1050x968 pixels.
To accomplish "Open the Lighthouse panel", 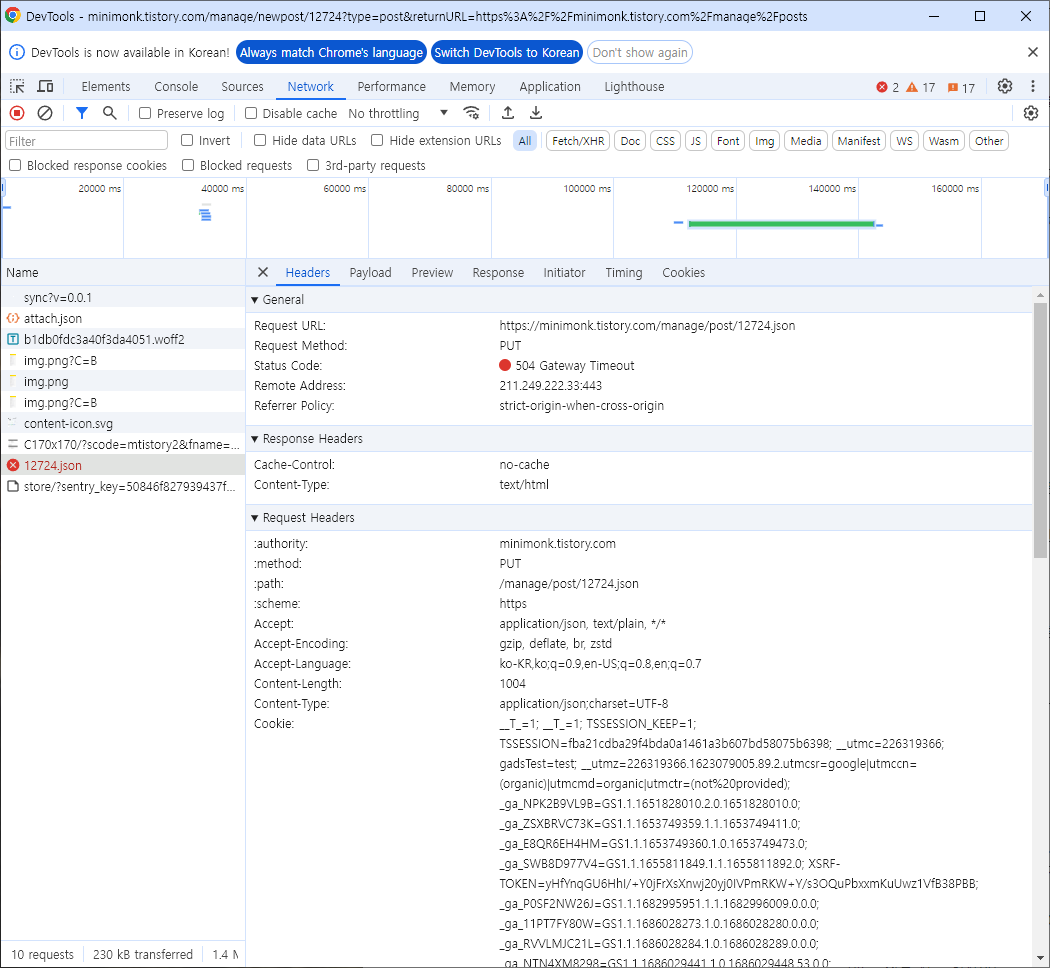I will [634, 86].
